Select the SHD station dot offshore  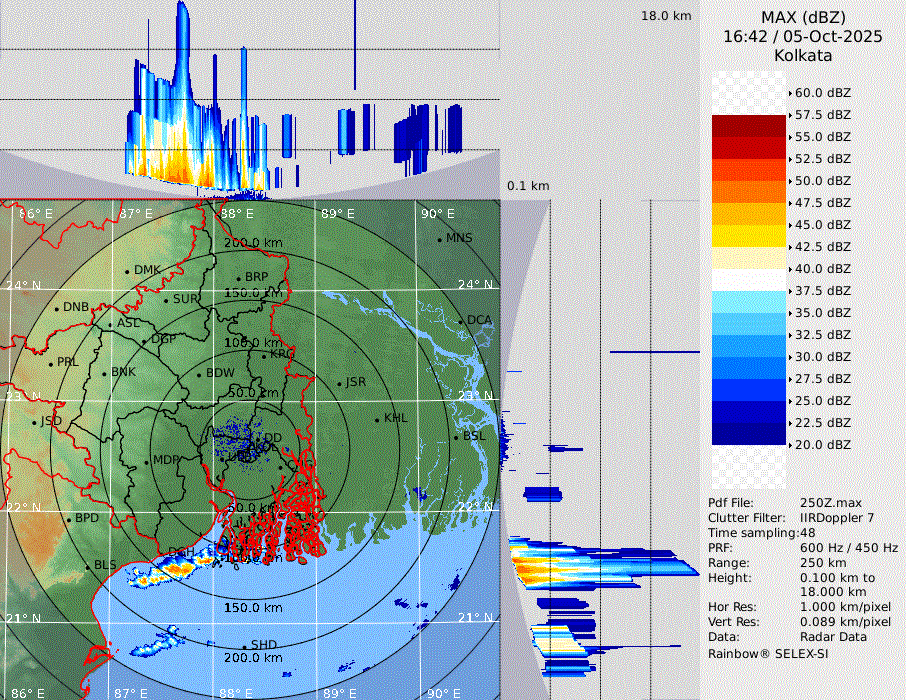coord(244,646)
